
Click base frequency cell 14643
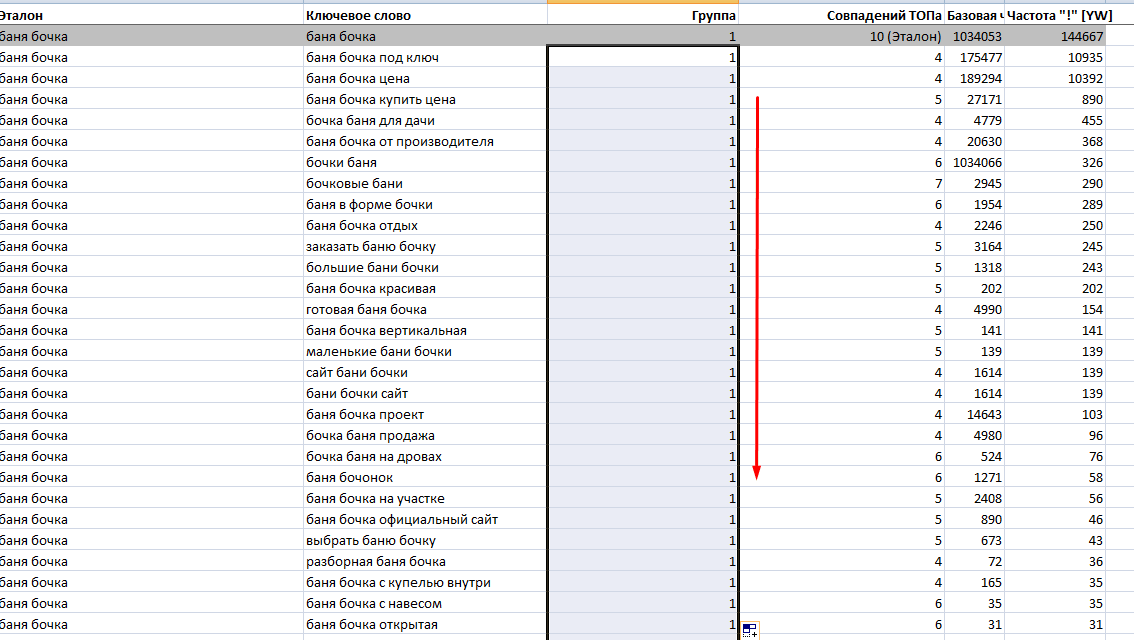tap(974, 414)
